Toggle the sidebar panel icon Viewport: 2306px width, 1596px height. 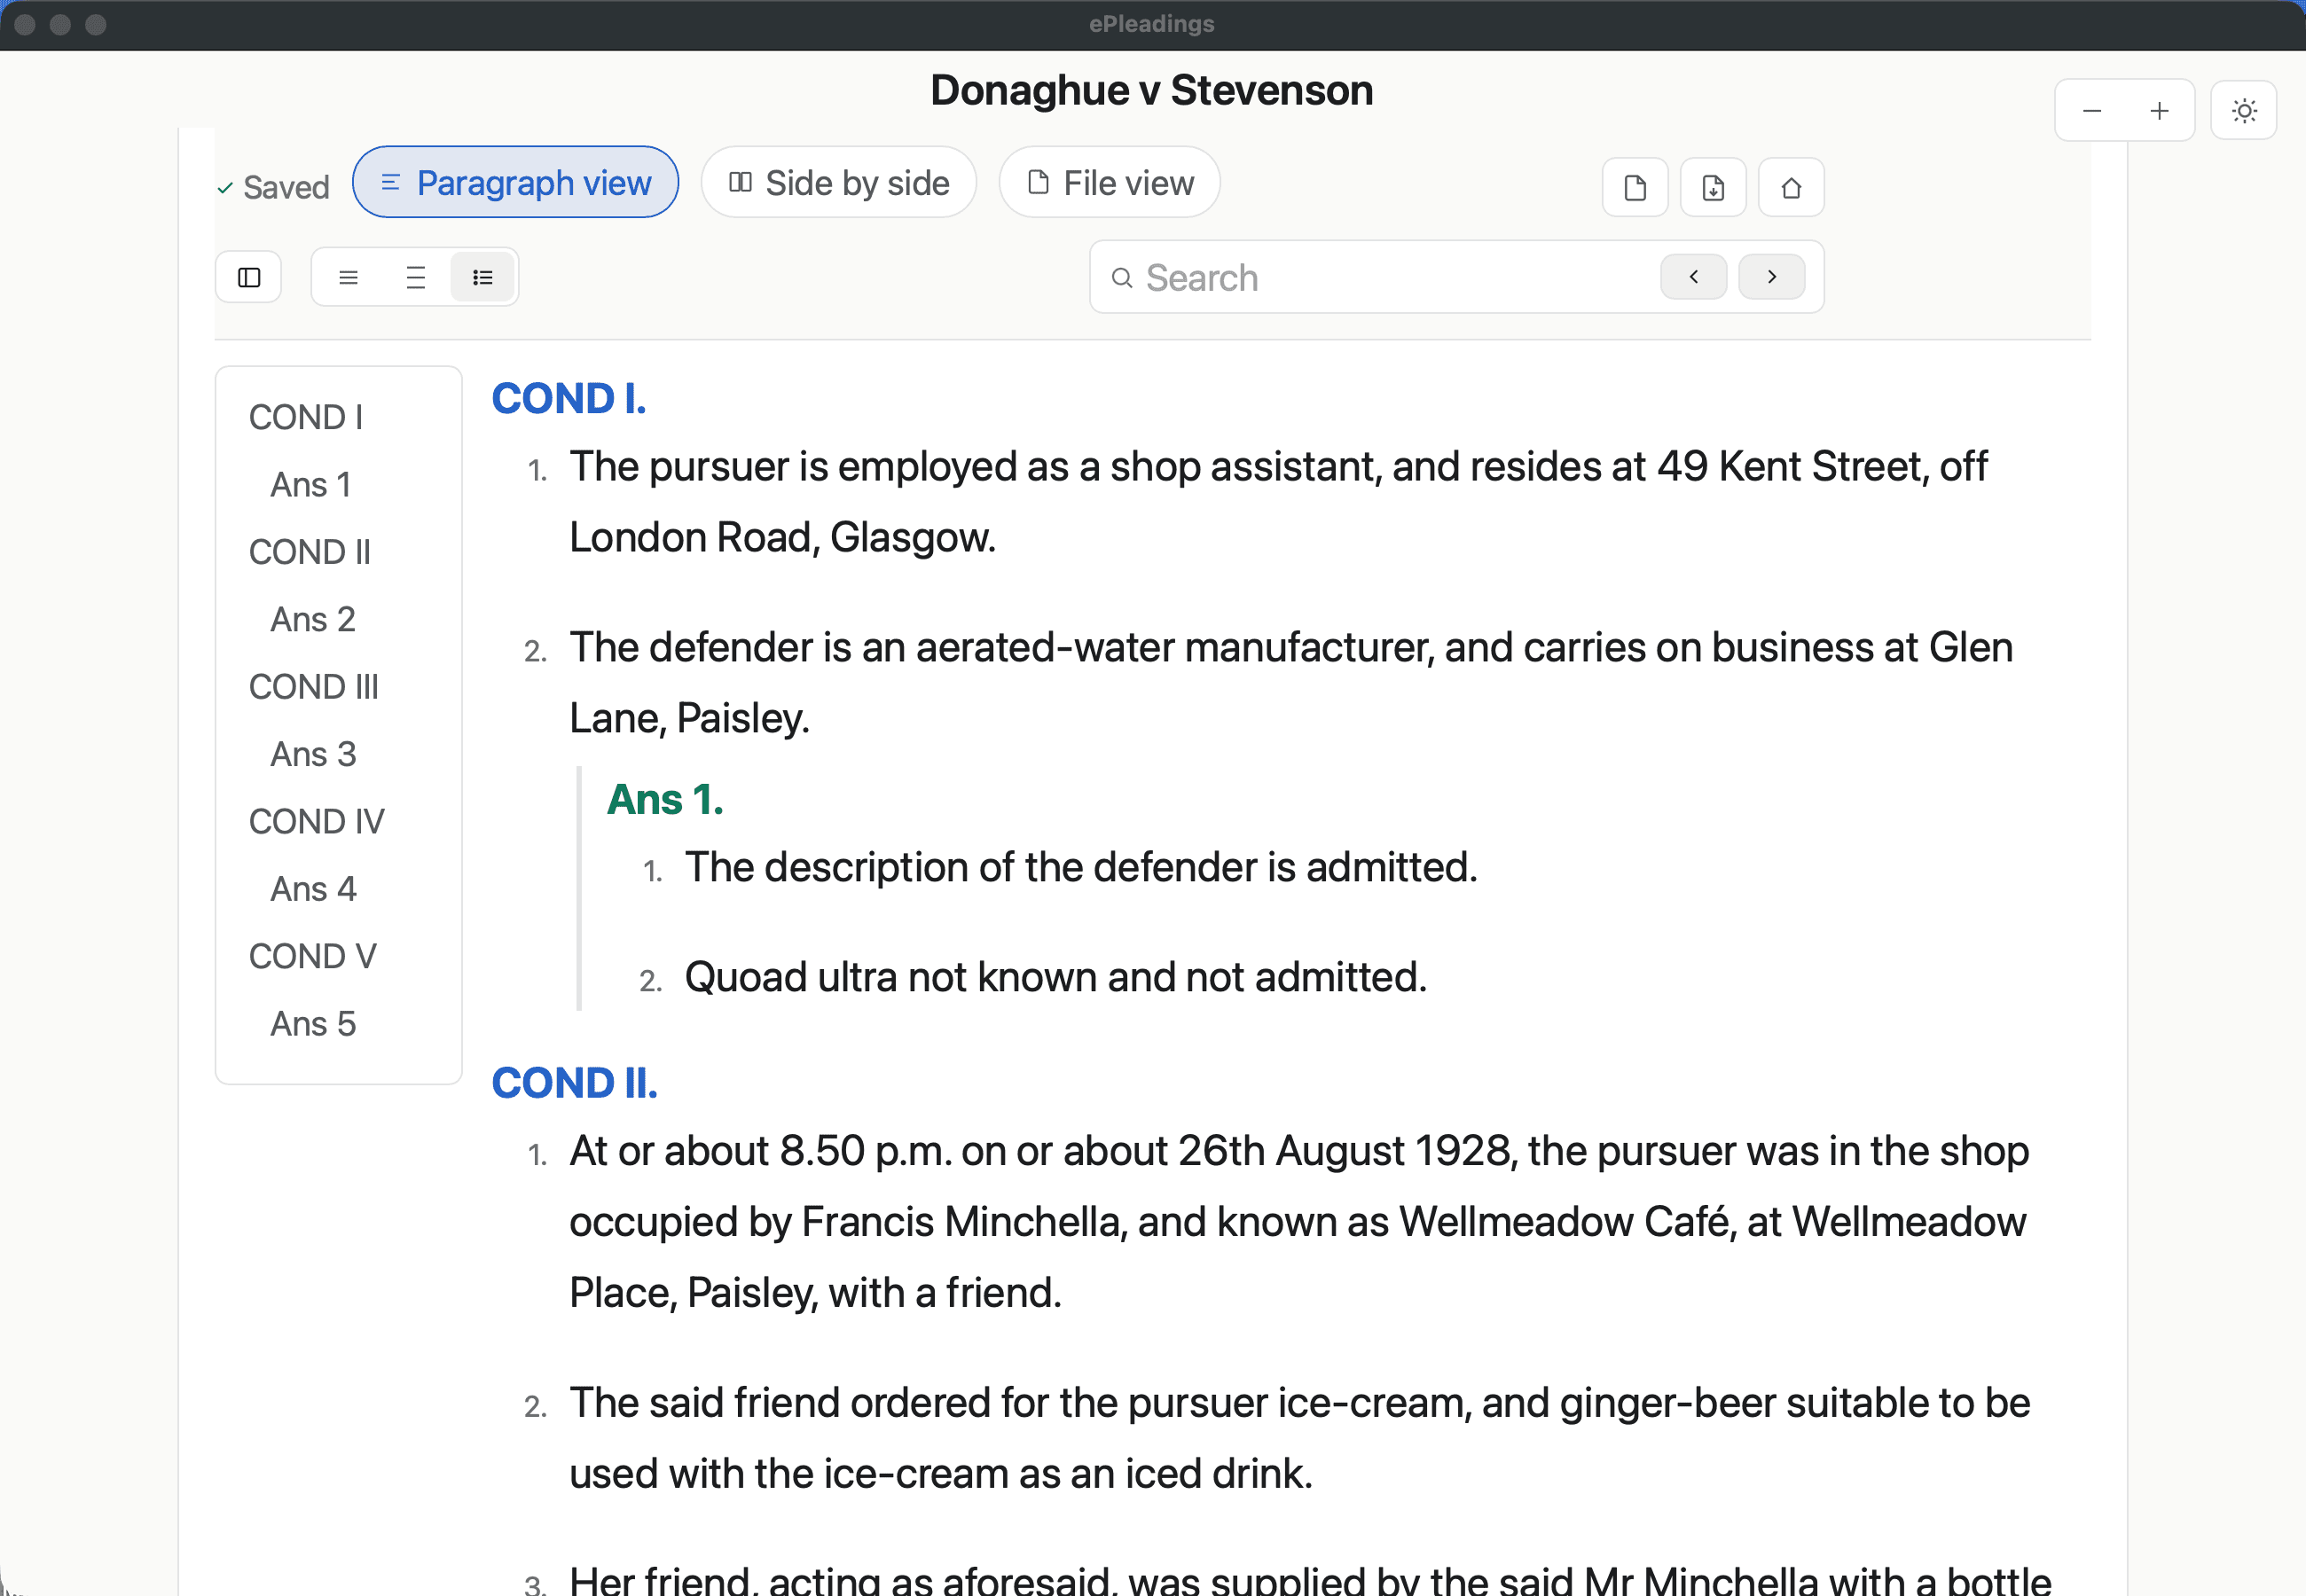pos(249,277)
